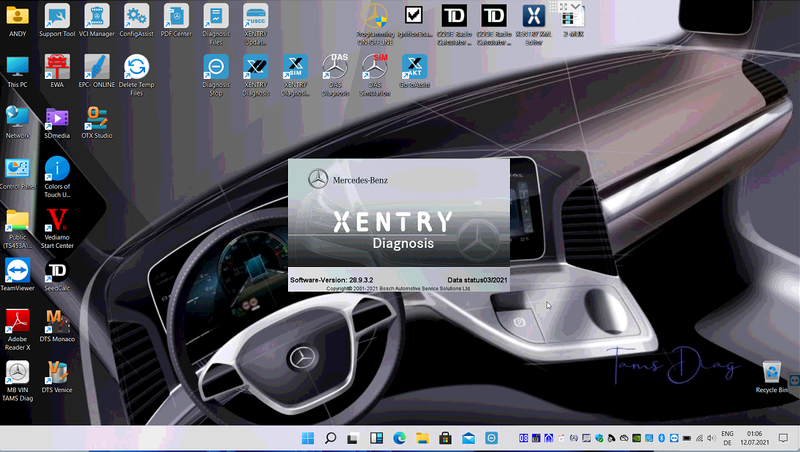Open Programming ON-OFFLINE shortcut
Image resolution: width=800 pixels, height=452 pixels.
point(375,24)
